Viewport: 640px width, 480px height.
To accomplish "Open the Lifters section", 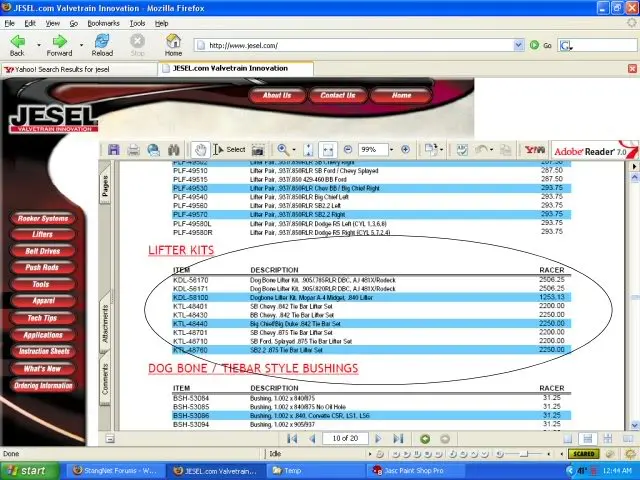I will tap(43, 234).
